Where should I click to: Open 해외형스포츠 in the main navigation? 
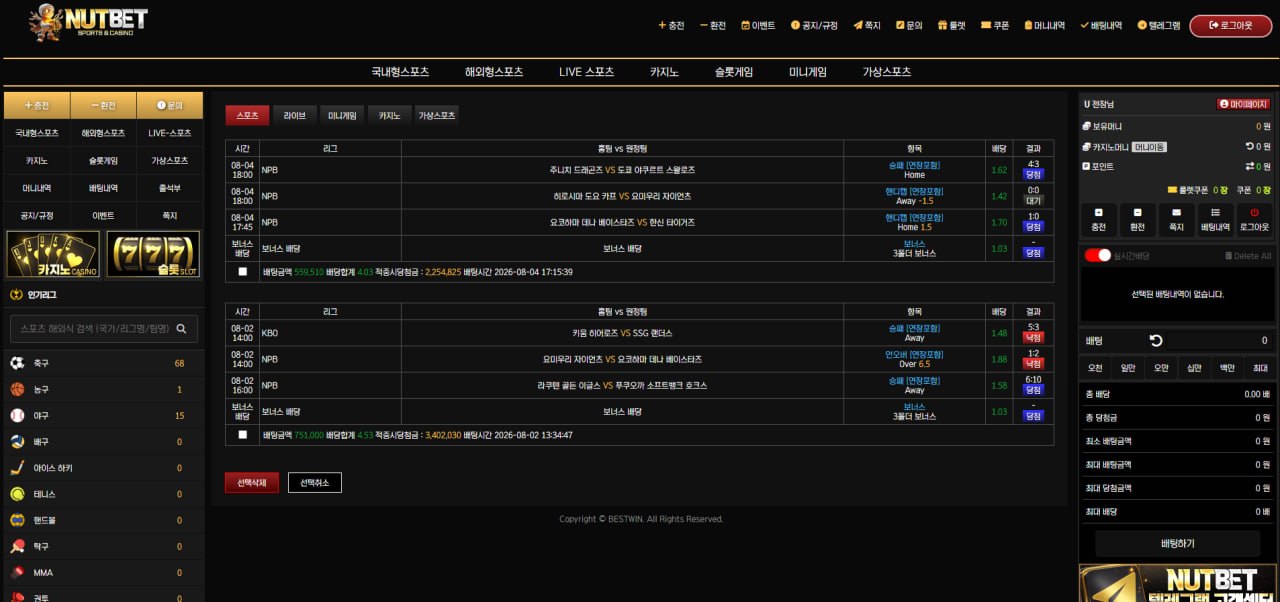[494, 72]
